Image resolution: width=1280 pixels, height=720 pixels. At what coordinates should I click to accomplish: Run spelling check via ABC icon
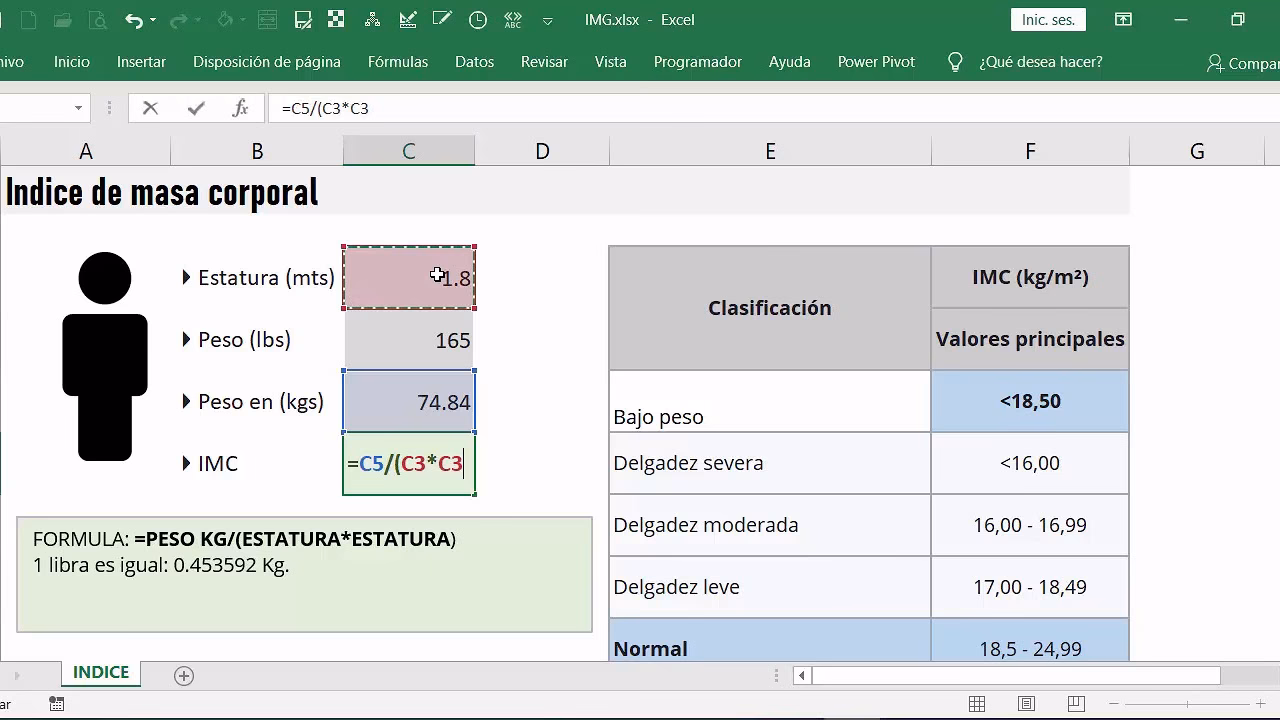tap(513, 19)
